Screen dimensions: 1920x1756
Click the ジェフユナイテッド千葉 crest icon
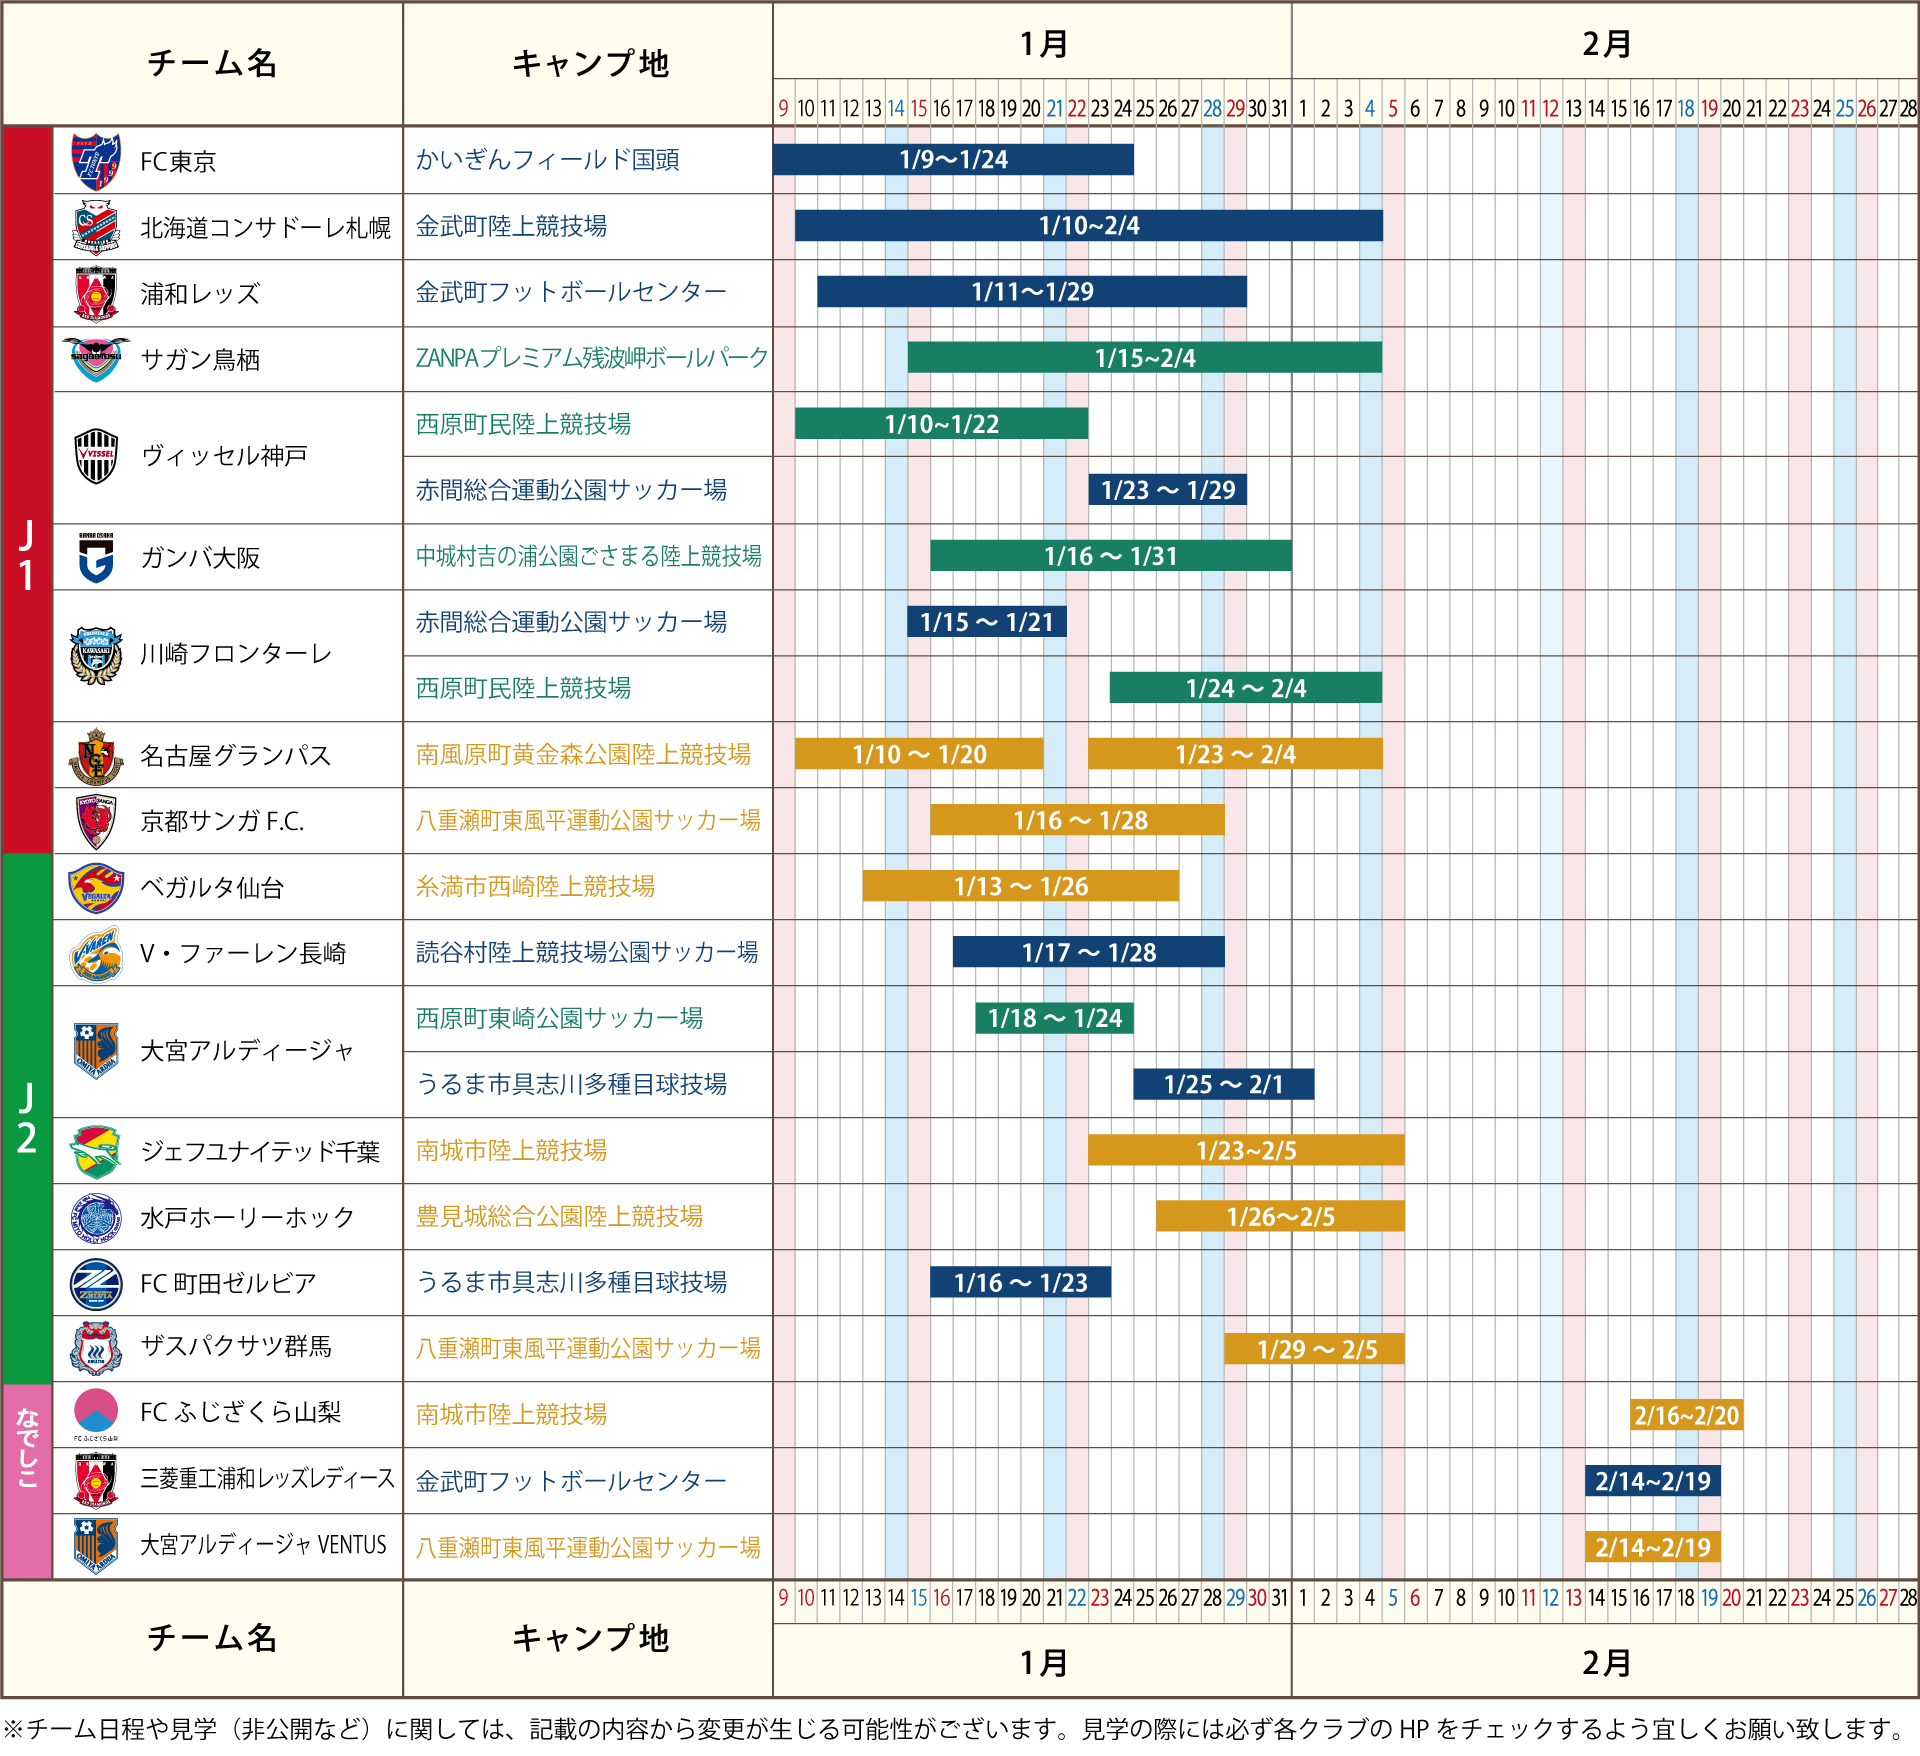click(x=96, y=1152)
